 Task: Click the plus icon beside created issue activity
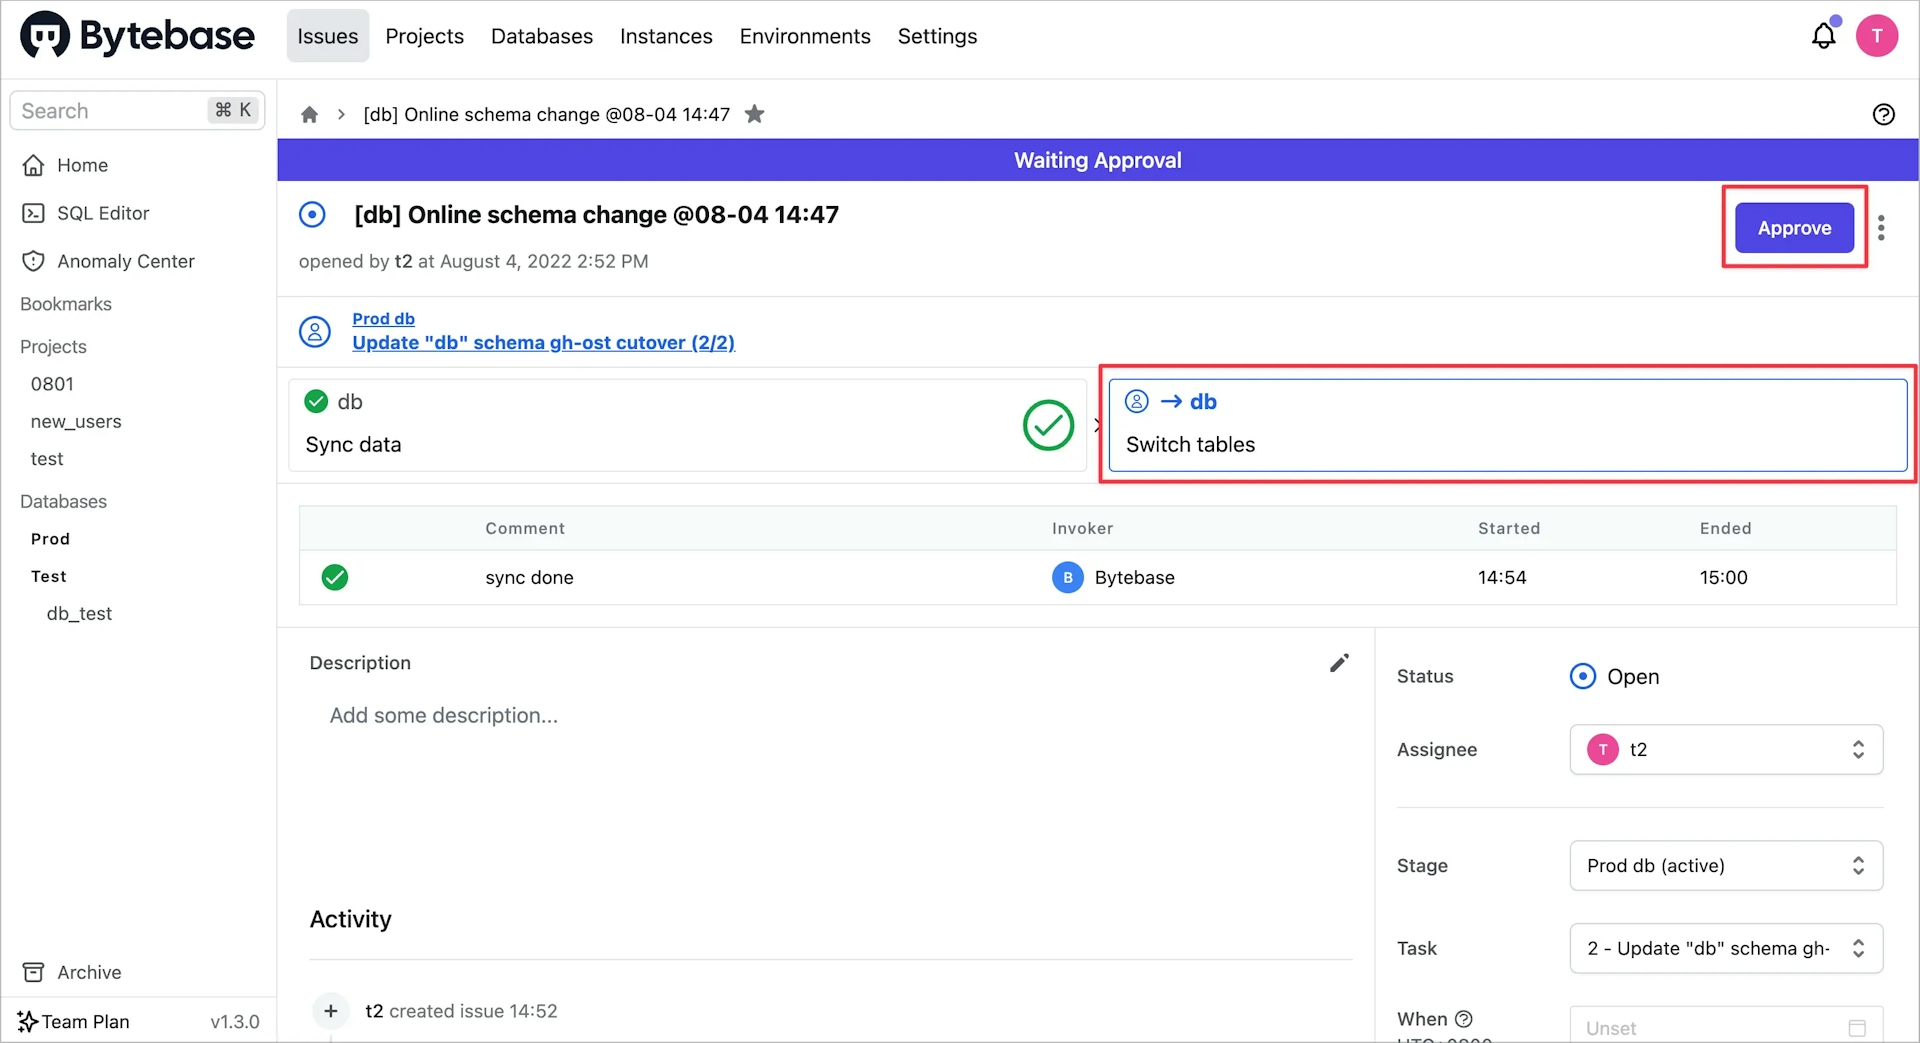(331, 1011)
